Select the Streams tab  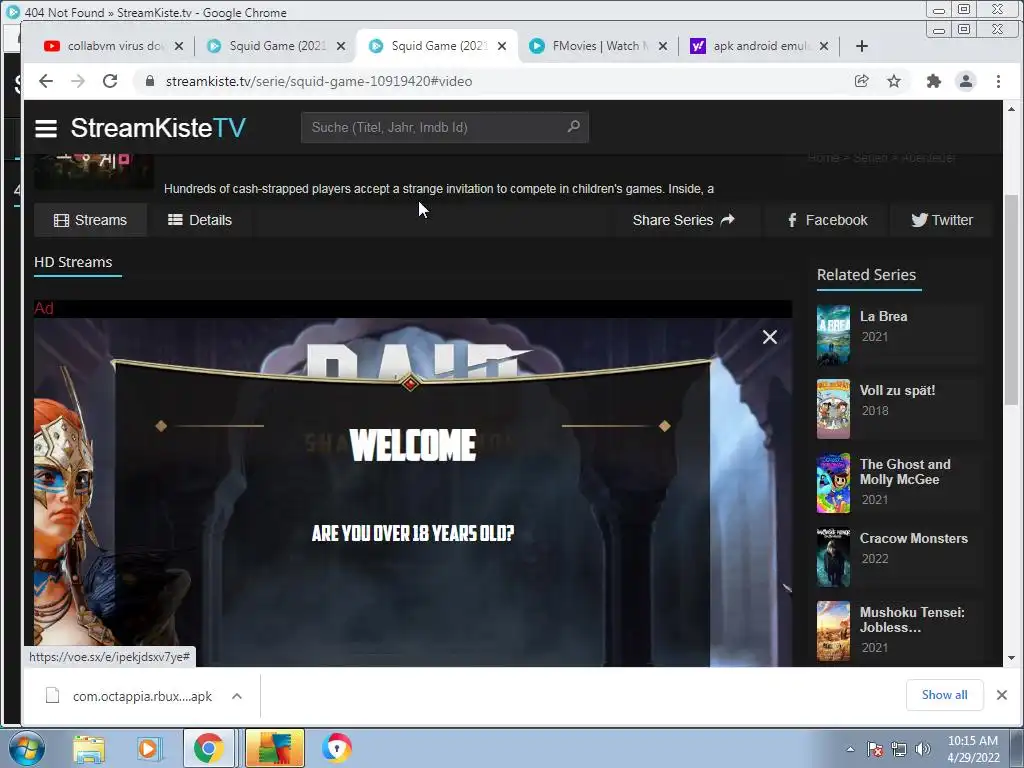click(x=90, y=220)
